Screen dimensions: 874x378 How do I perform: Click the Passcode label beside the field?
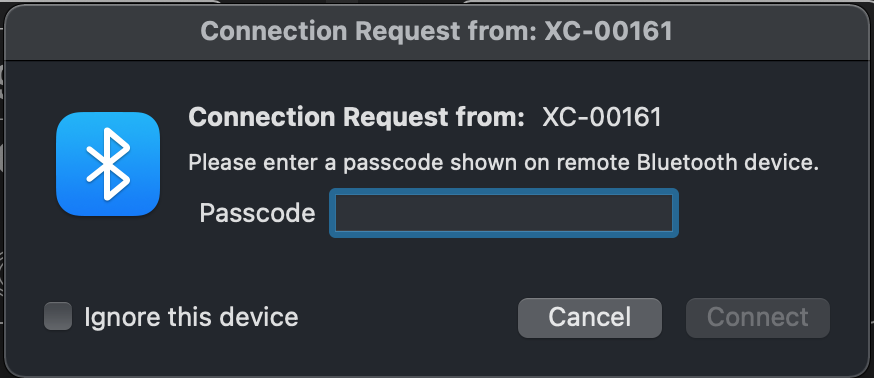click(x=257, y=213)
